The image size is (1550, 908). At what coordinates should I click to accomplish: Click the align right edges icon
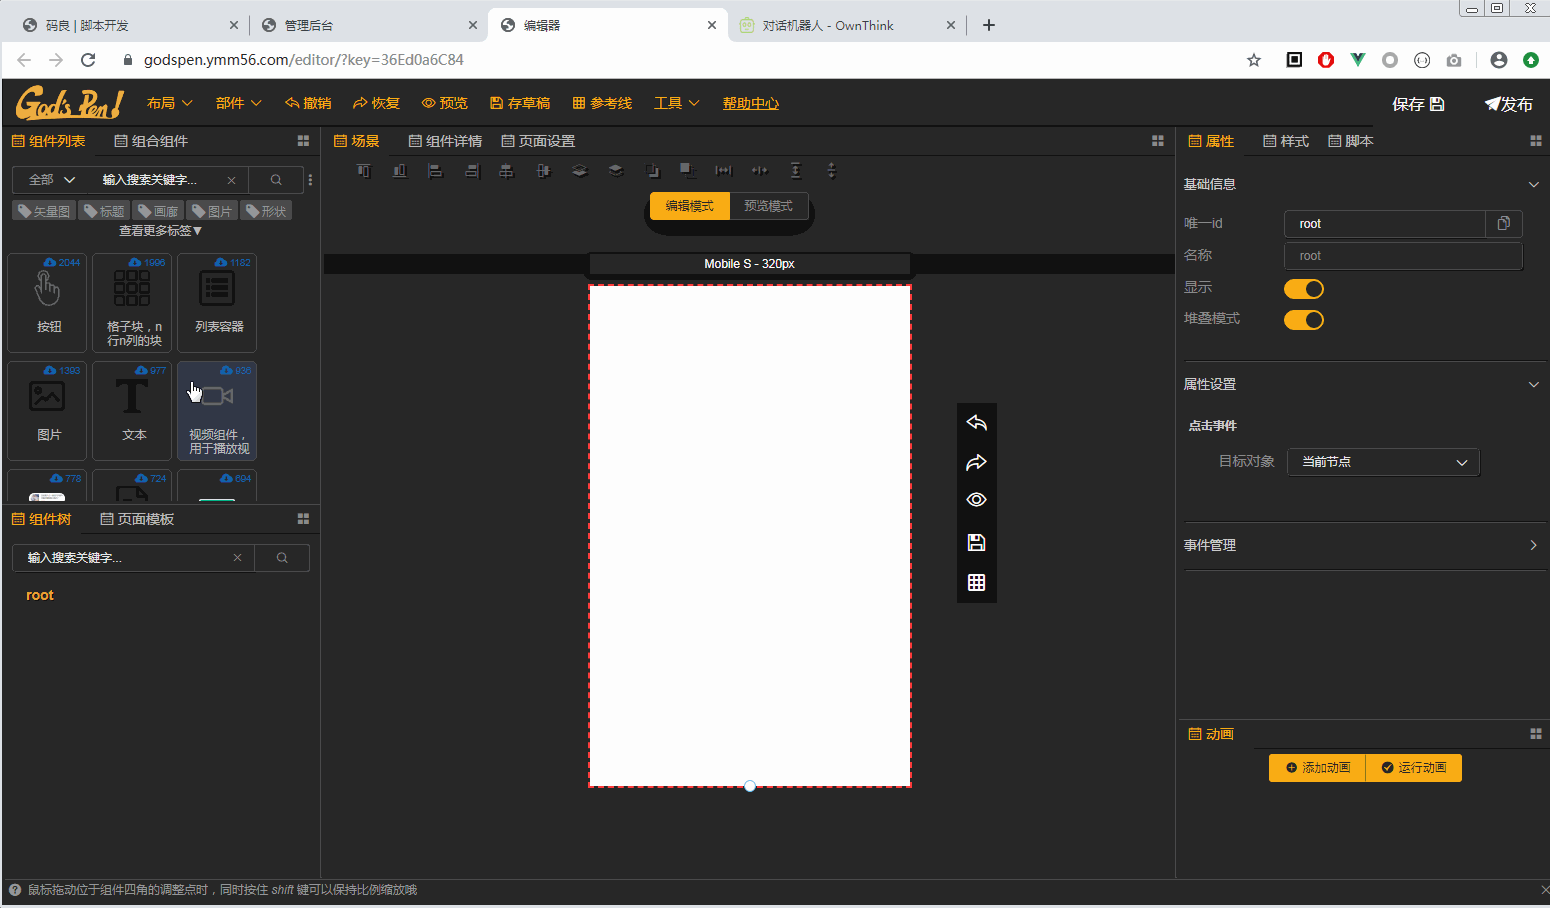tap(472, 171)
